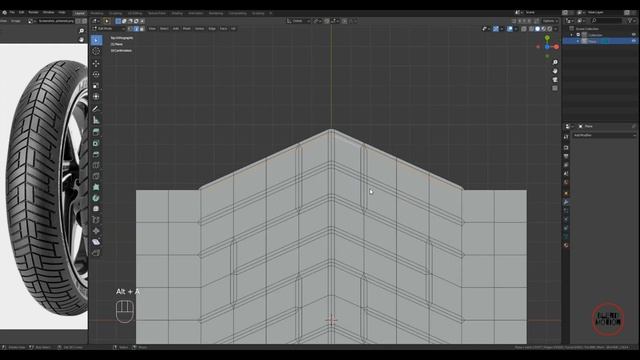Choose the Move tool
Screen dimensions: 640x360
coord(96,63)
